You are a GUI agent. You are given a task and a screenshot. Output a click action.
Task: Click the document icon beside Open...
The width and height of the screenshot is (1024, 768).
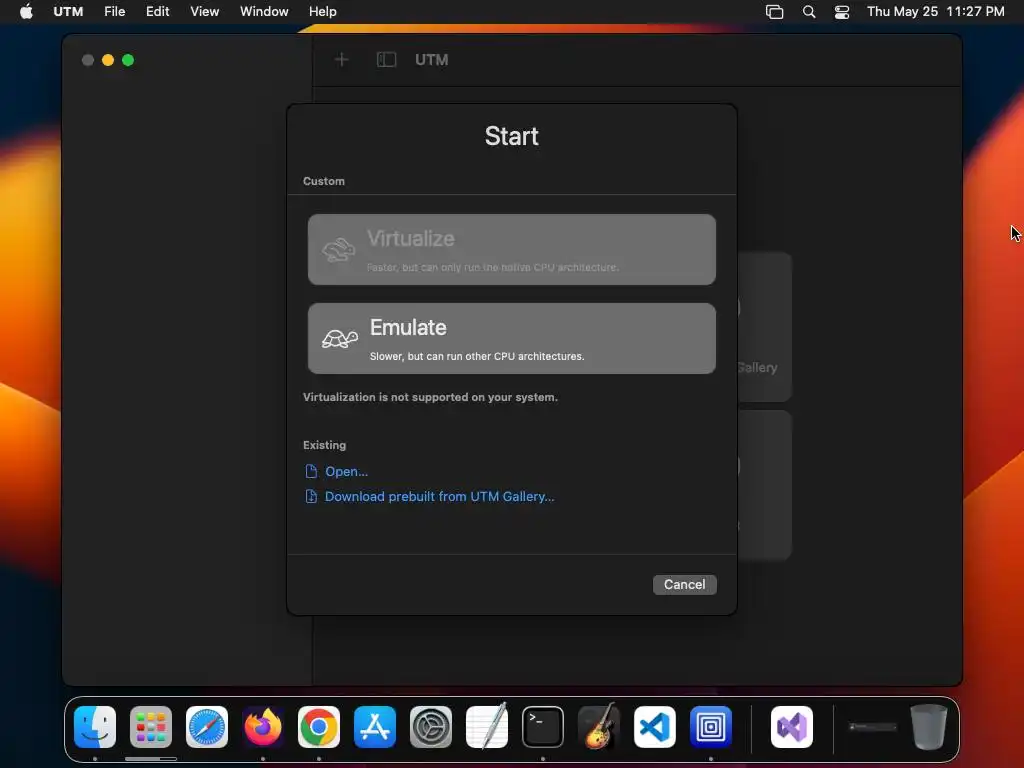(x=311, y=472)
